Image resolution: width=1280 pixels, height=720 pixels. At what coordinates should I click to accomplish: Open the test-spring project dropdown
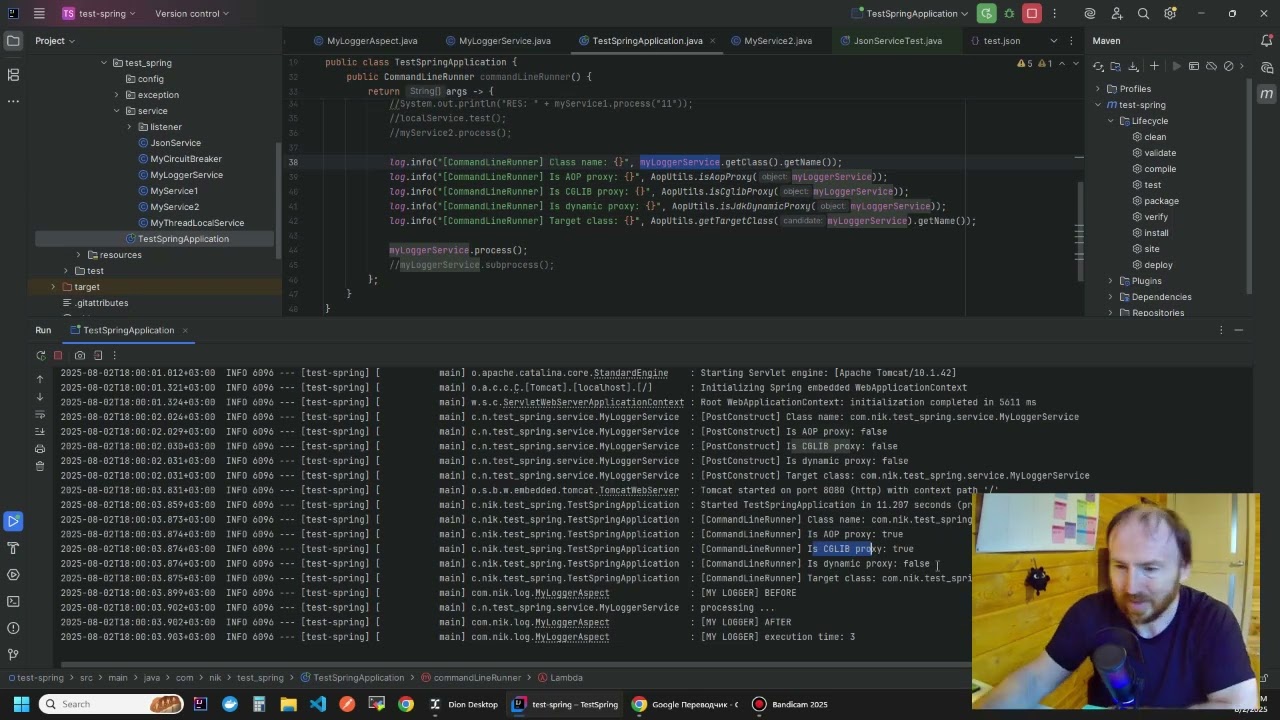pos(99,14)
